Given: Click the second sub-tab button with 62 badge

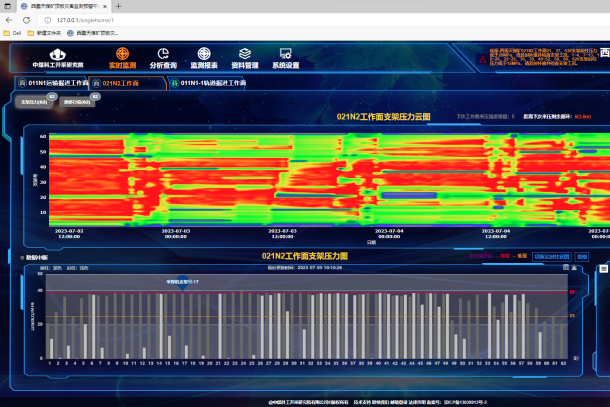Looking at the screenshot, I should (x=76, y=101).
